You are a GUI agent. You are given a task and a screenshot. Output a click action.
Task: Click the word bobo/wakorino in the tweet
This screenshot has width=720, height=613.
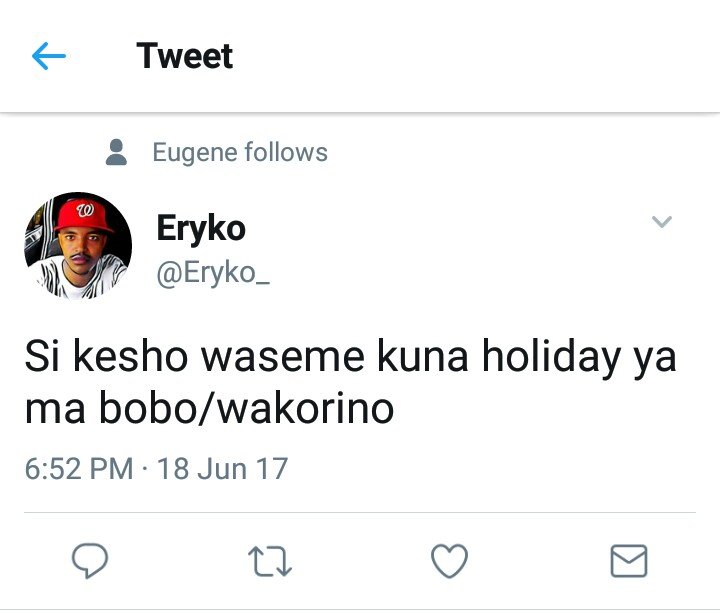click(247, 409)
